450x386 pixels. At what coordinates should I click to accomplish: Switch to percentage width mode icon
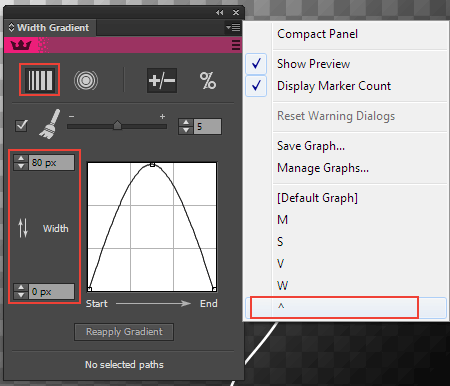[208, 81]
